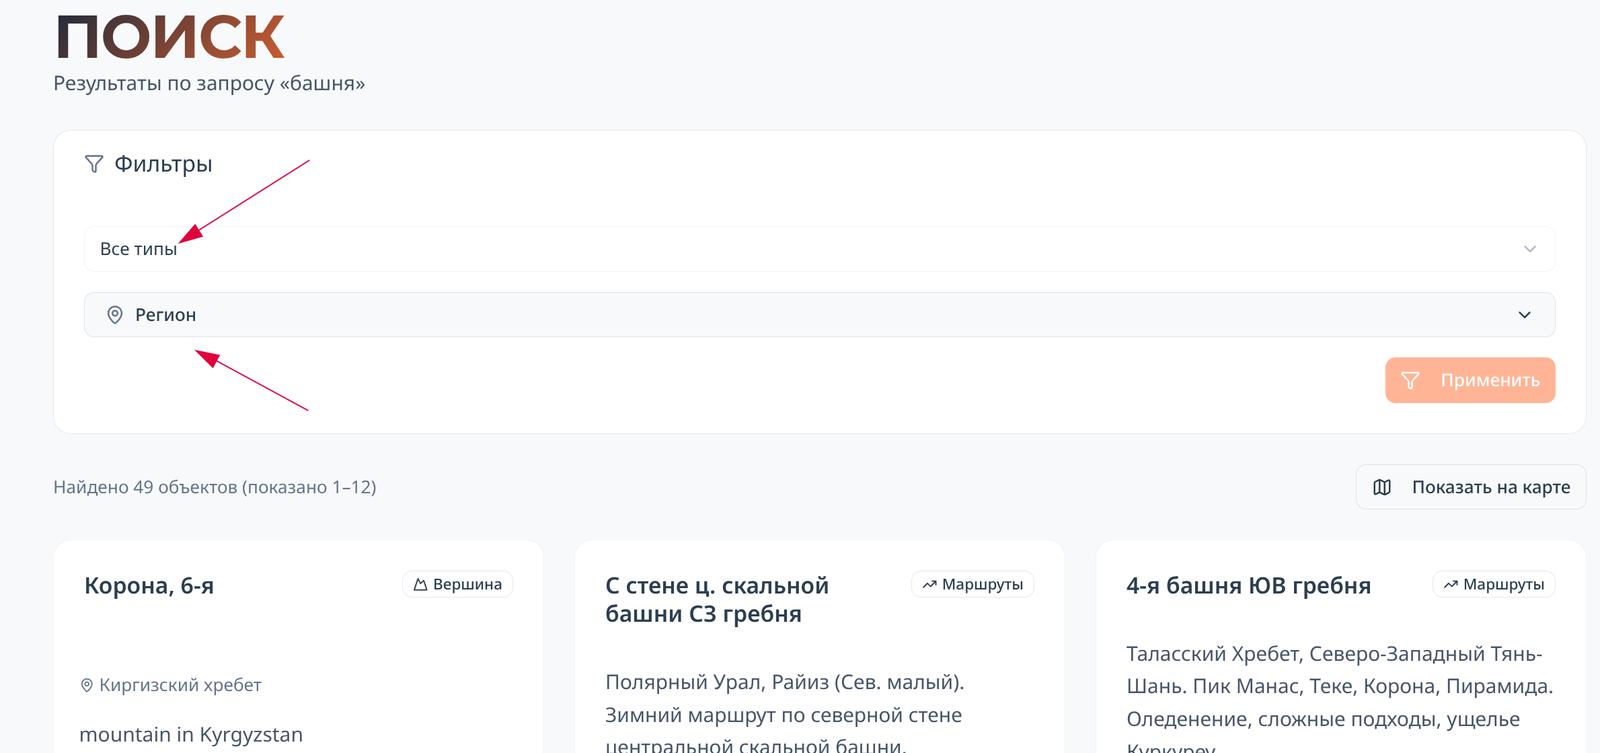Open the С стене ц. скальной башни result

click(716, 600)
